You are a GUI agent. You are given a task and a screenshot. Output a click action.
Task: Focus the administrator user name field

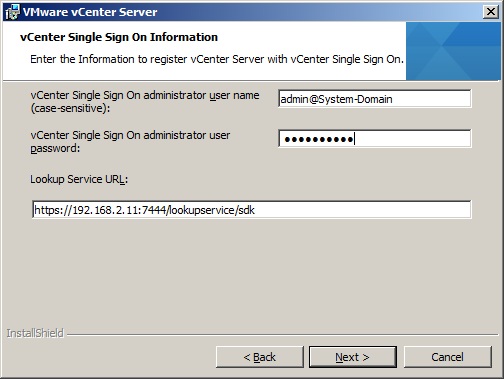click(x=375, y=99)
